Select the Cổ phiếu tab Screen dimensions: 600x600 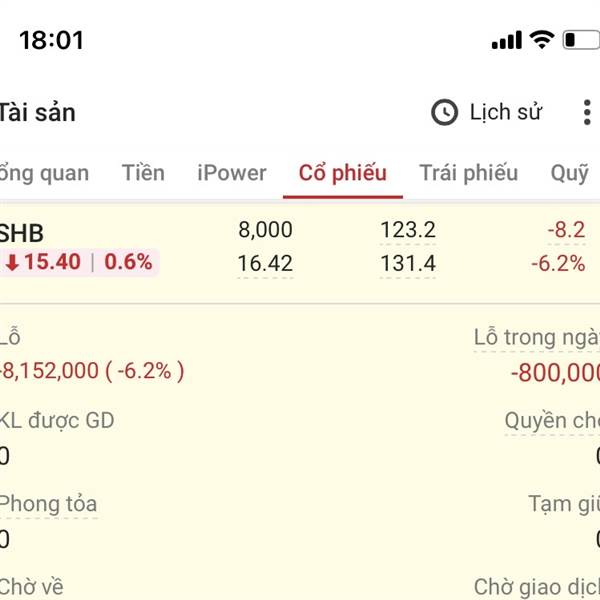342,173
